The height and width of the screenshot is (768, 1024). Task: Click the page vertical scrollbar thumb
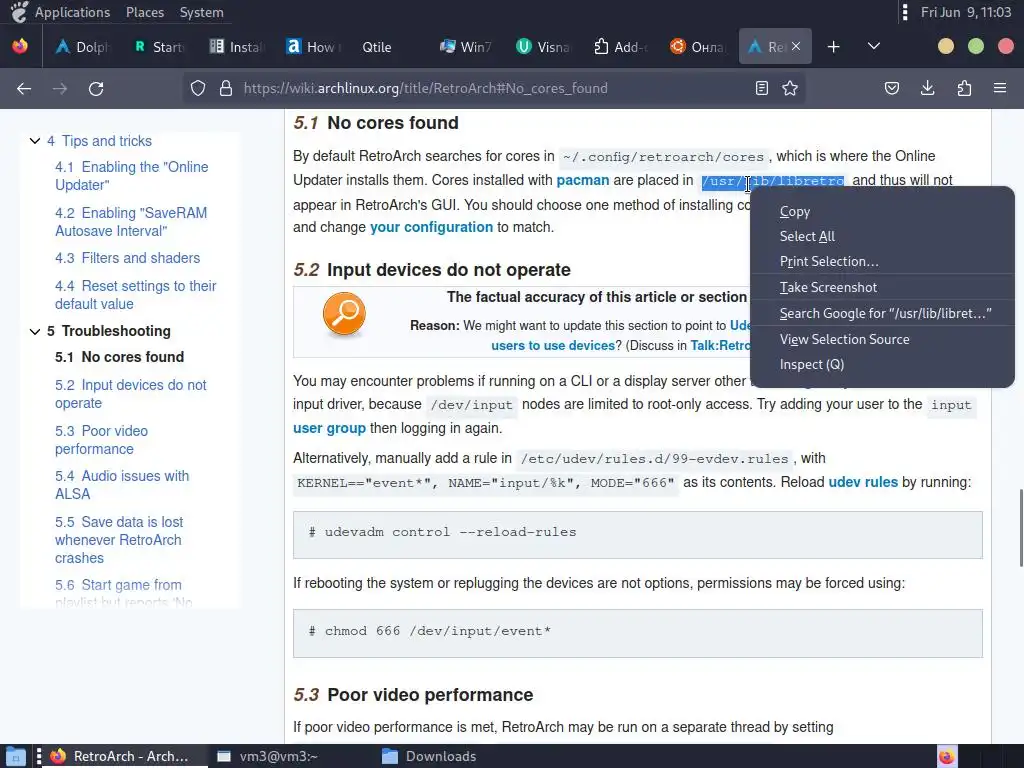click(x=1021, y=528)
